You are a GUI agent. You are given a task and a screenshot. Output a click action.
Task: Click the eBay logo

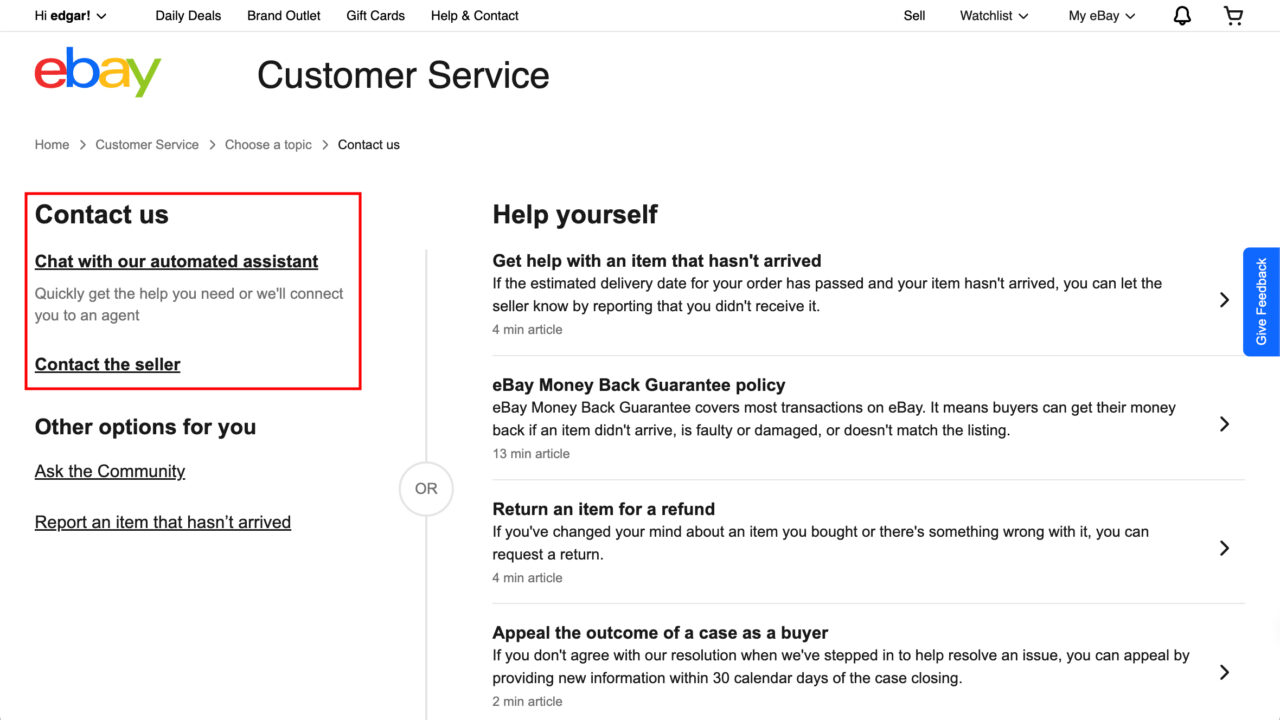(96, 72)
